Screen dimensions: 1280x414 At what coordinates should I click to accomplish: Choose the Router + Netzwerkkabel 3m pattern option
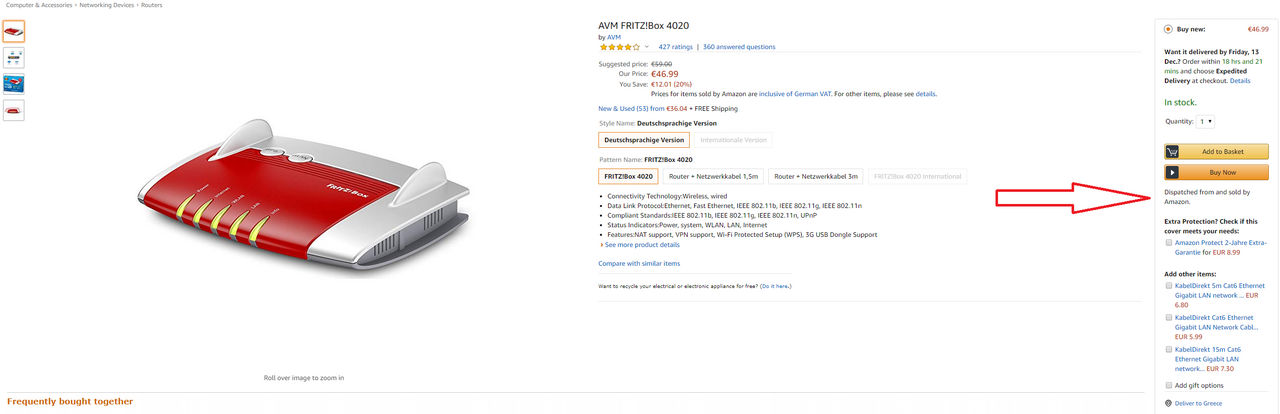pyautogui.click(x=817, y=176)
